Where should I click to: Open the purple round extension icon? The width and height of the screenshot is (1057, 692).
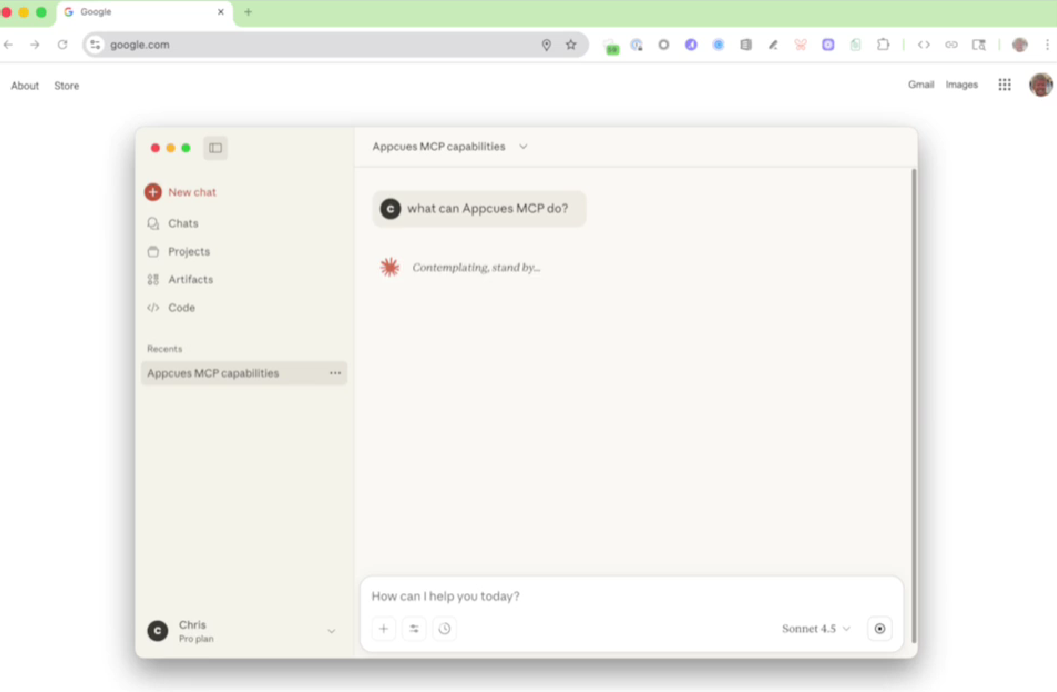coord(691,44)
